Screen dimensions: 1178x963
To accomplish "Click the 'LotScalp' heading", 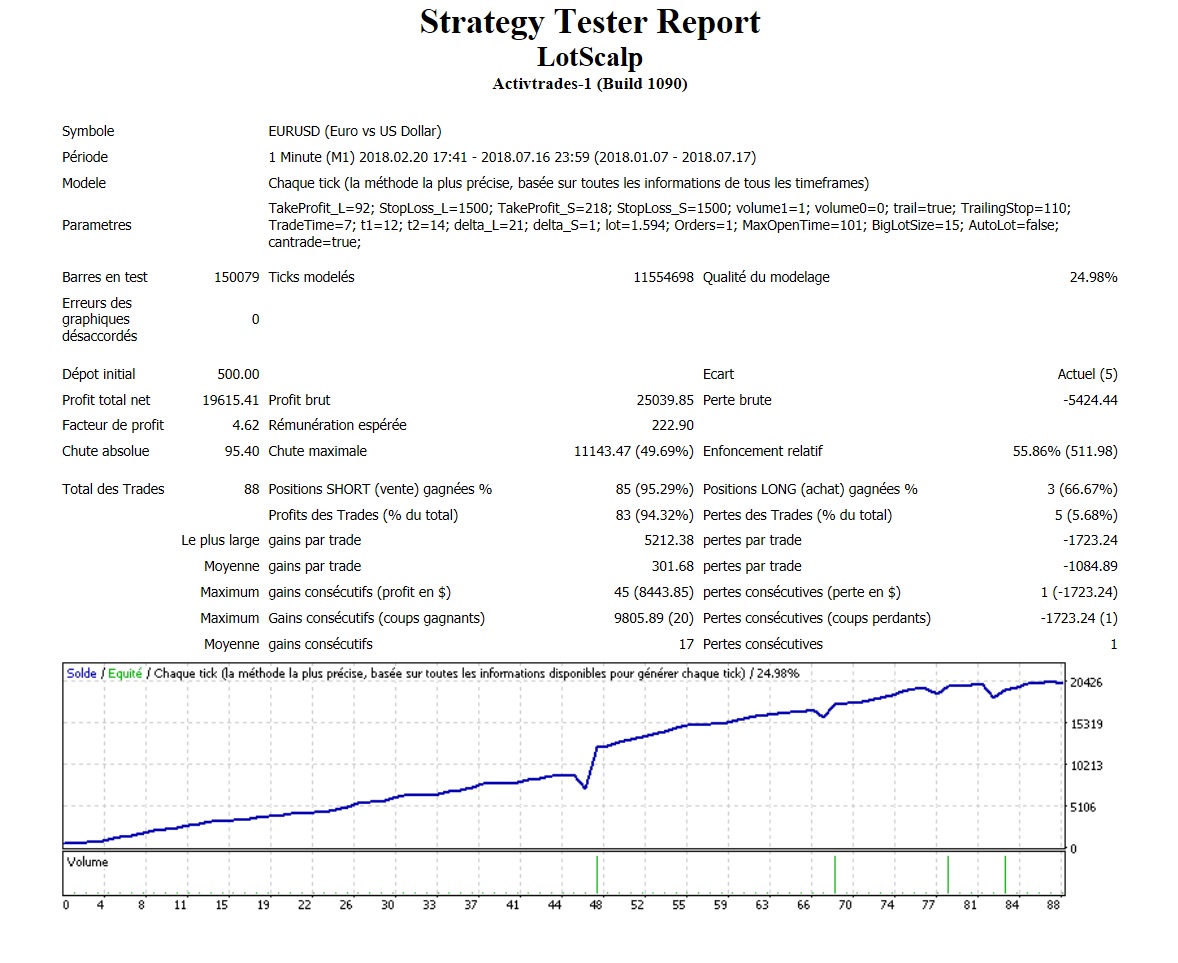I will (x=590, y=57).
